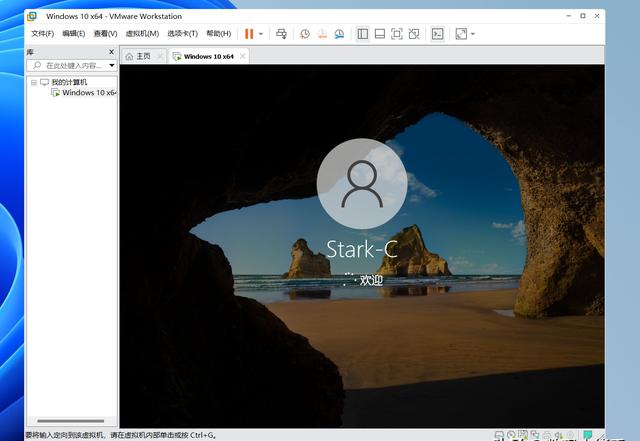This screenshot has height=441, width=640.
Task: Click the 欢迎 welcome text
Action: click(x=371, y=280)
